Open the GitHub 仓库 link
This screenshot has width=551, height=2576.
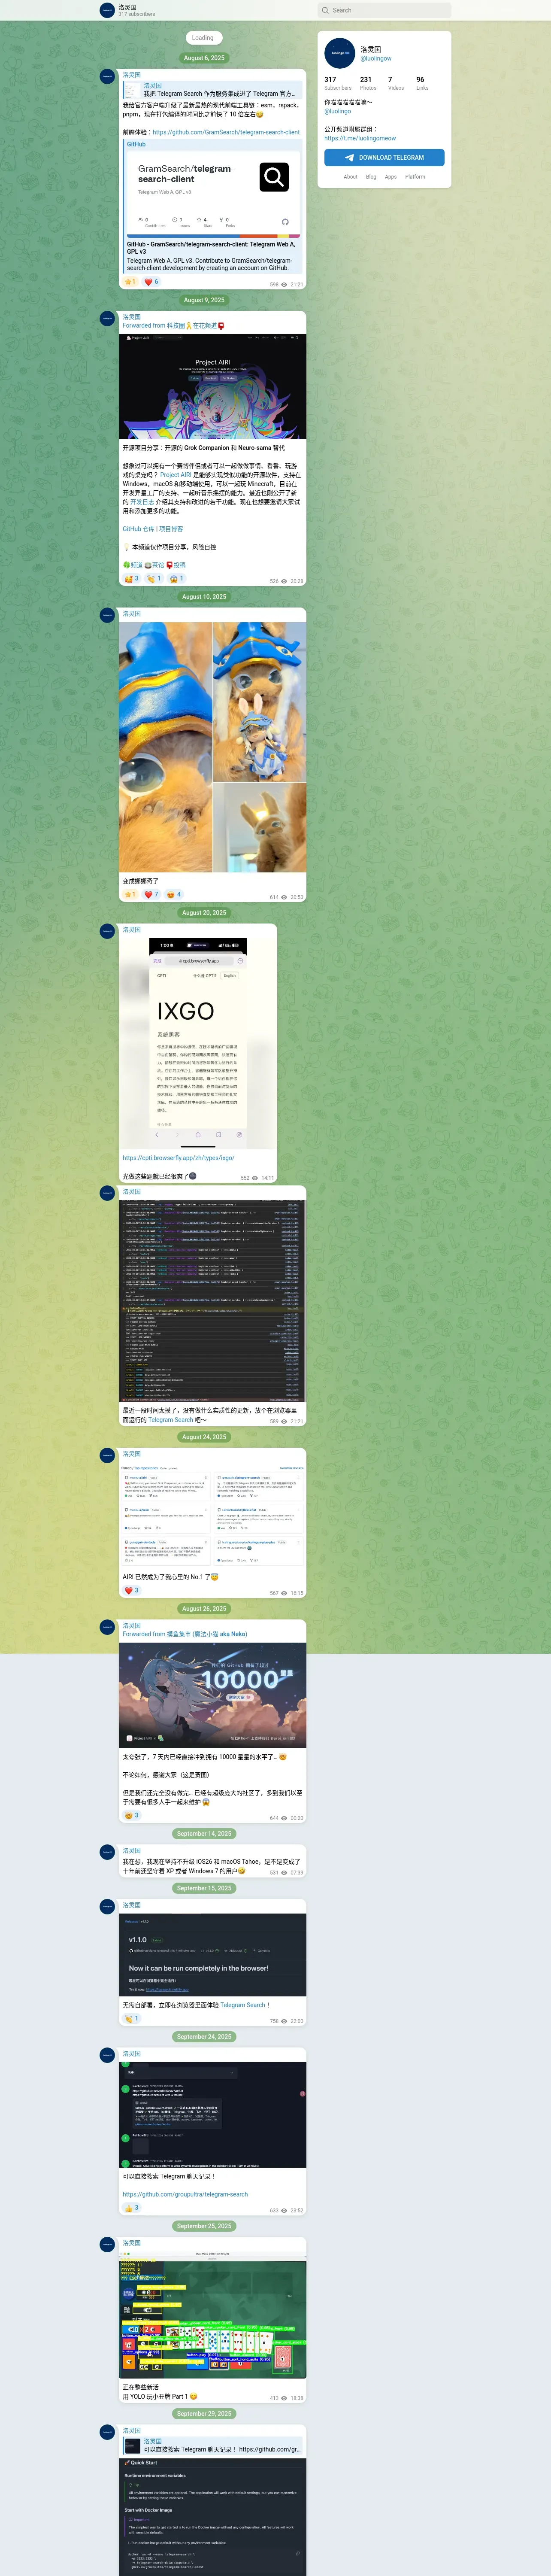139,529
